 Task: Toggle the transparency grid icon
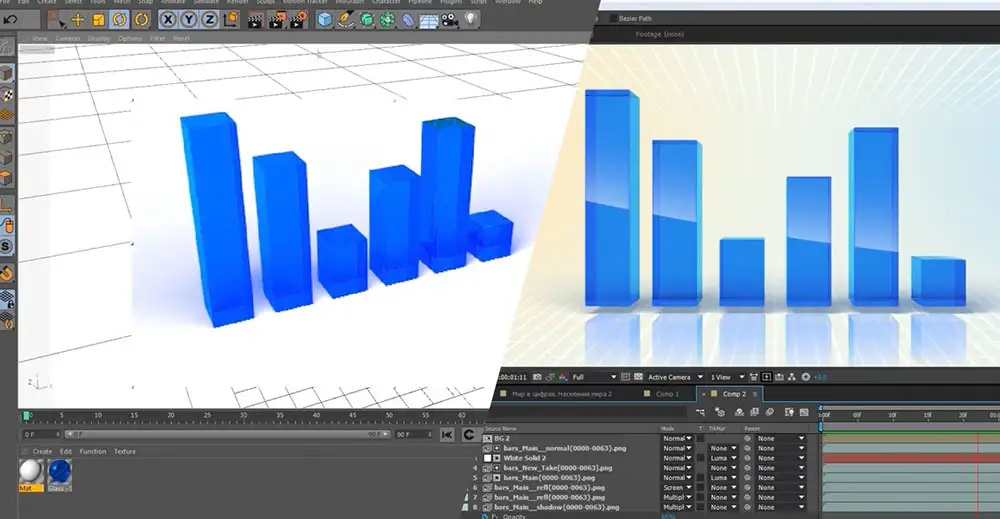point(638,377)
